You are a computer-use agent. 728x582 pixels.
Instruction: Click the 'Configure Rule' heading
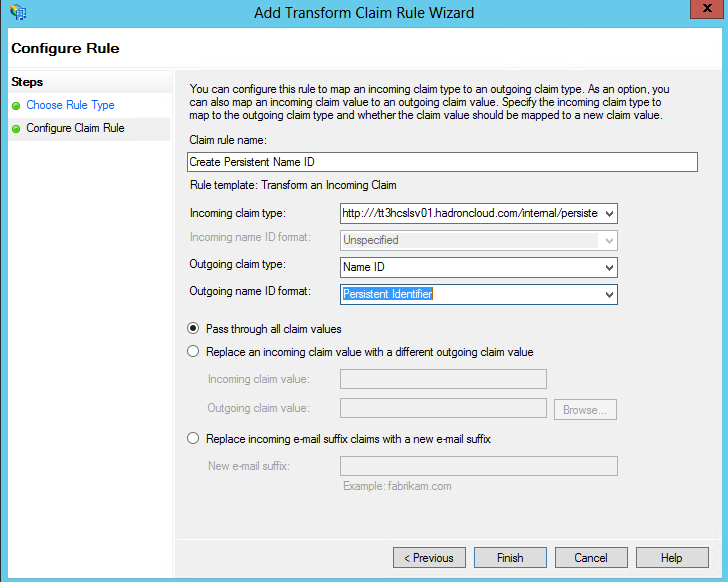(65, 48)
